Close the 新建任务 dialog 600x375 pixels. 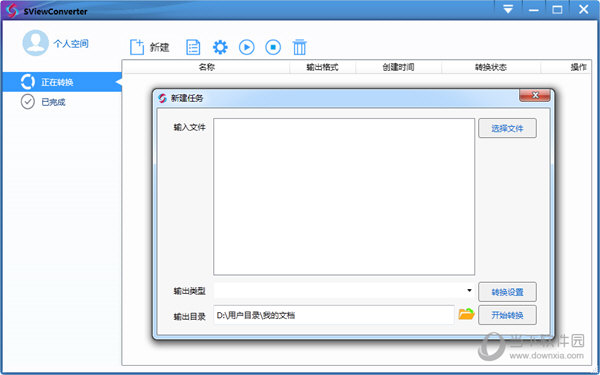point(535,95)
